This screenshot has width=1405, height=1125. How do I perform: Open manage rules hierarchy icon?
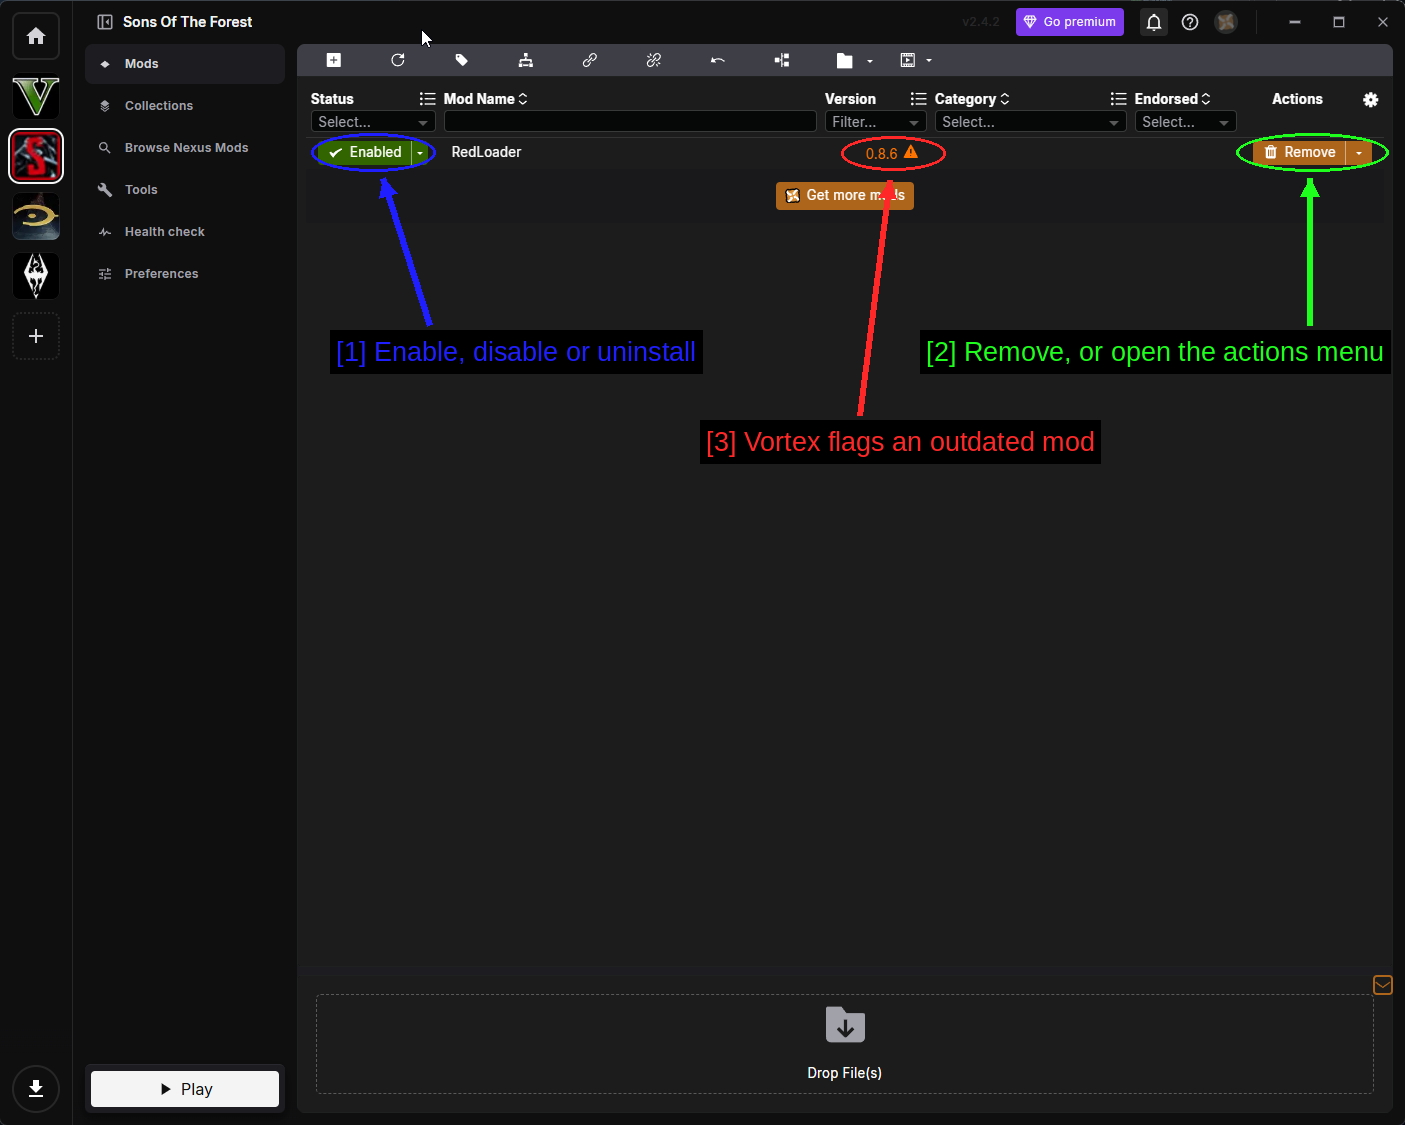(526, 60)
